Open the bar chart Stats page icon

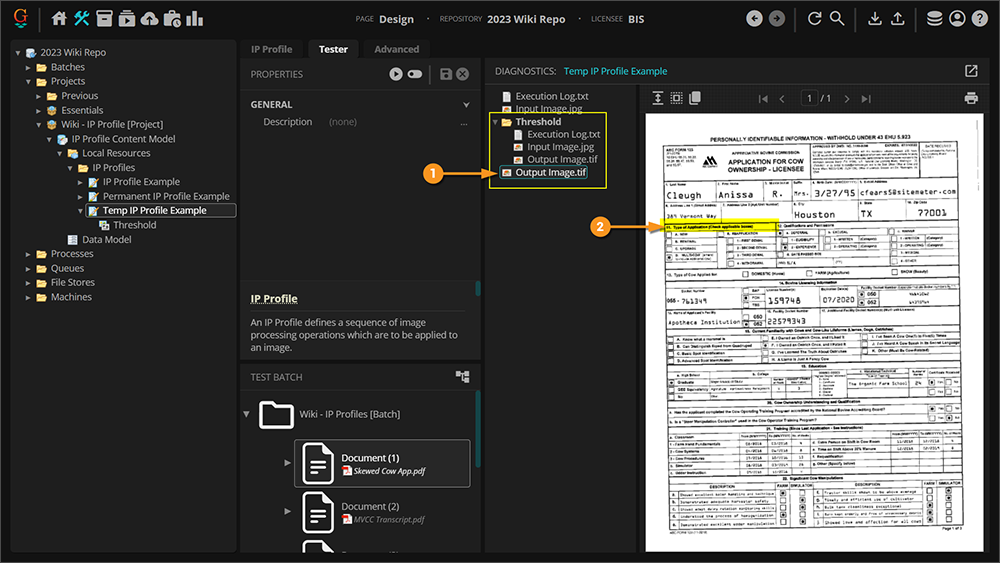(x=194, y=19)
